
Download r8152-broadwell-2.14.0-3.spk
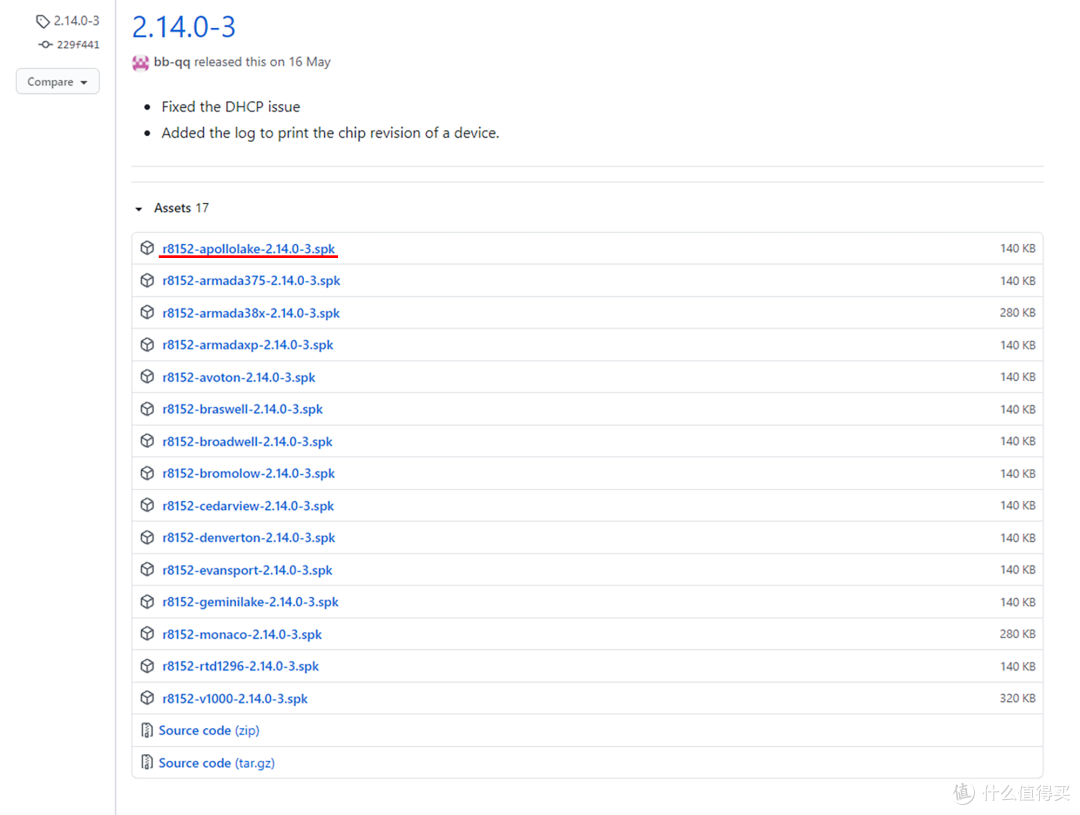click(247, 442)
